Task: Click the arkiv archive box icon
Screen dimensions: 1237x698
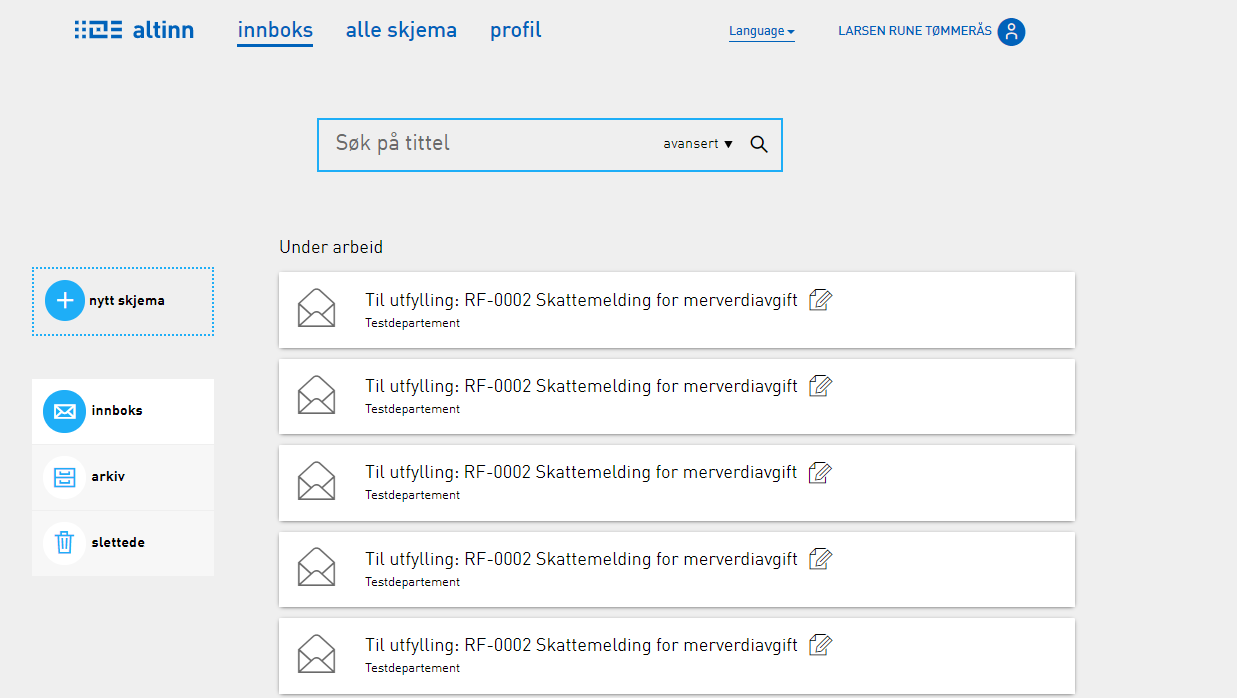Action: tap(64, 477)
